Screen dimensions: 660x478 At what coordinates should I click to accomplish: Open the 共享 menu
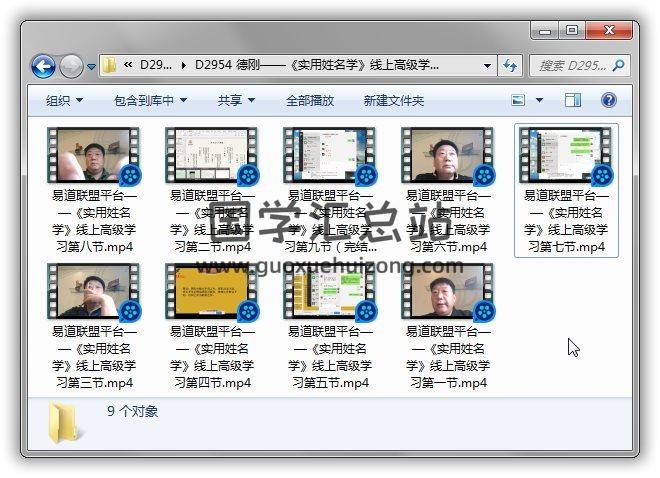[x=236, y=100]
